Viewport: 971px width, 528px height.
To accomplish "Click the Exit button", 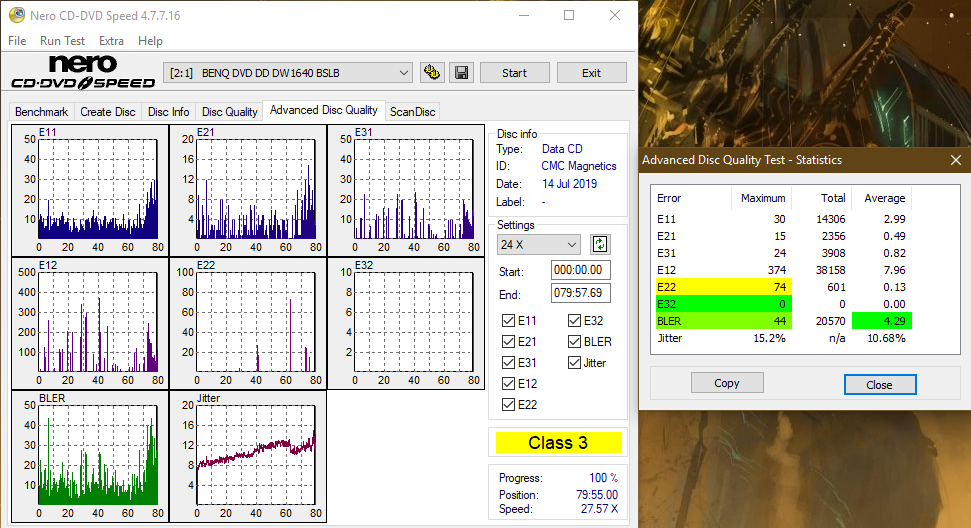I will tap(591, 73).
